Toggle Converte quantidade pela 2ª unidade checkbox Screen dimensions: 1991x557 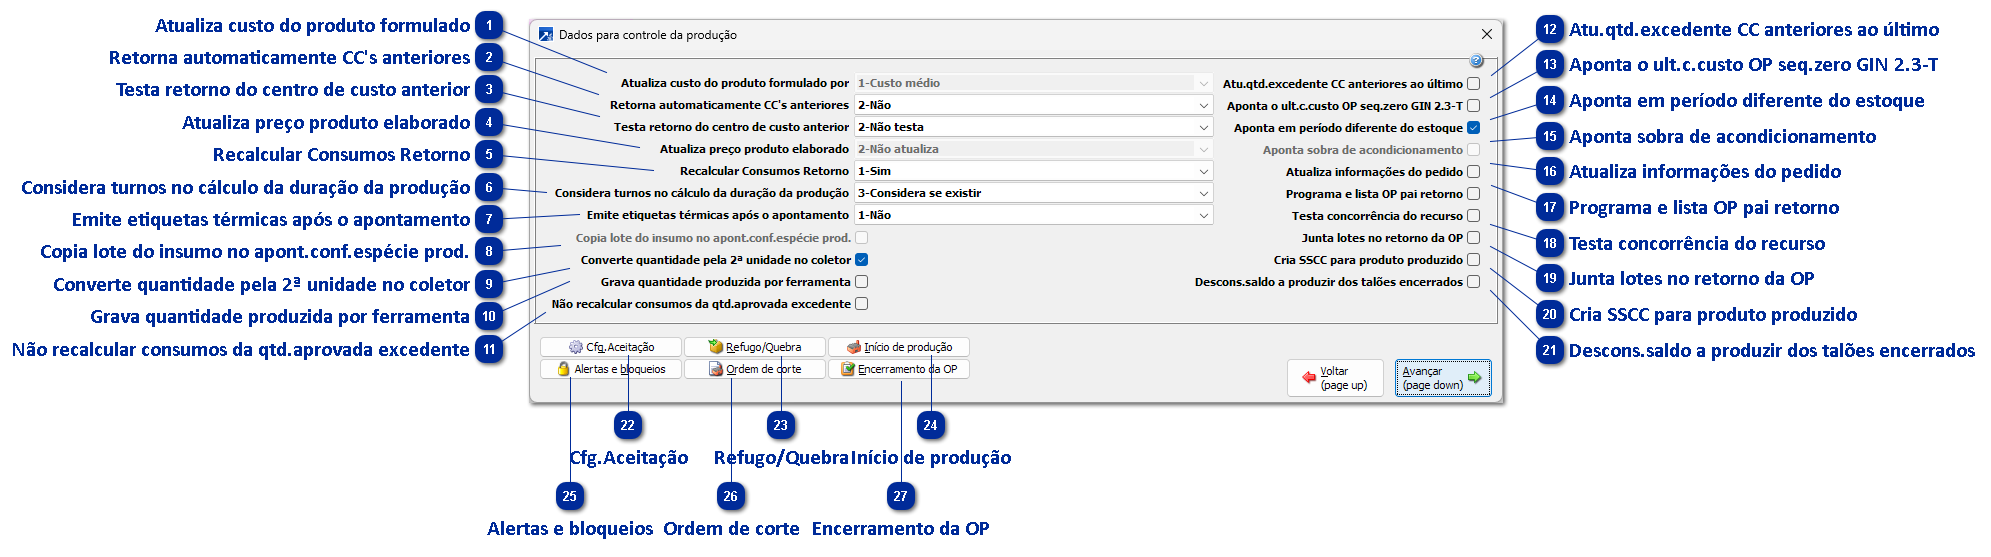click(x=861, y=260)
